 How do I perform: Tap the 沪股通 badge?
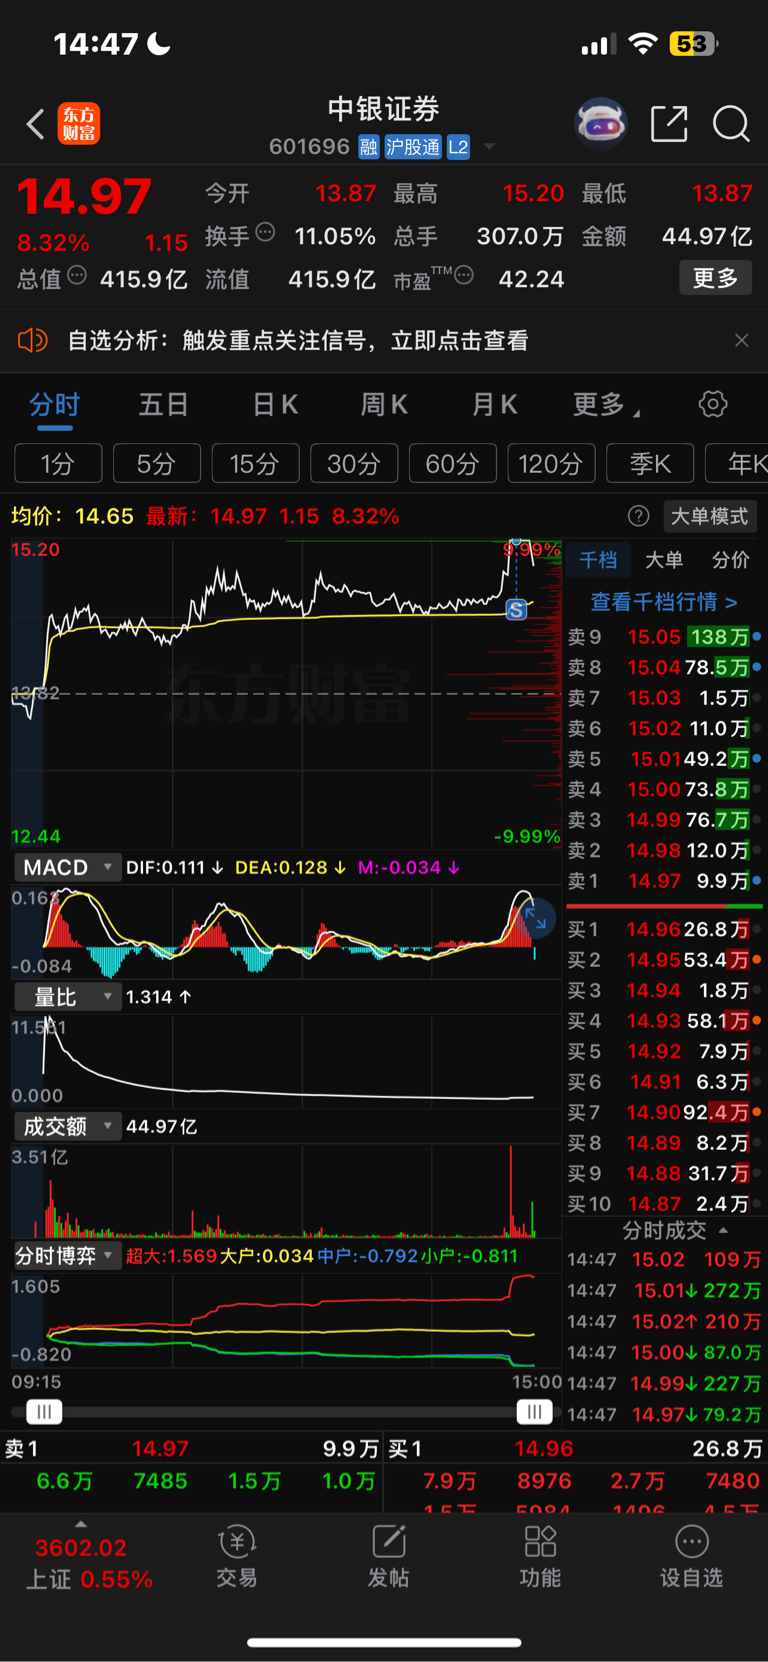413,147
